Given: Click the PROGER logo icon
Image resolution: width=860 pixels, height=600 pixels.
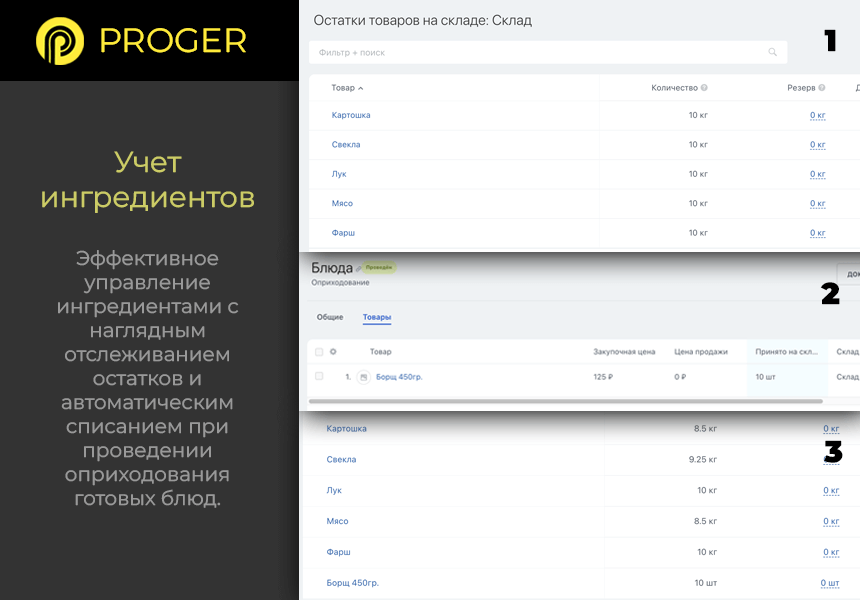Looking at the screenshot, I should (x=62, y=41).
